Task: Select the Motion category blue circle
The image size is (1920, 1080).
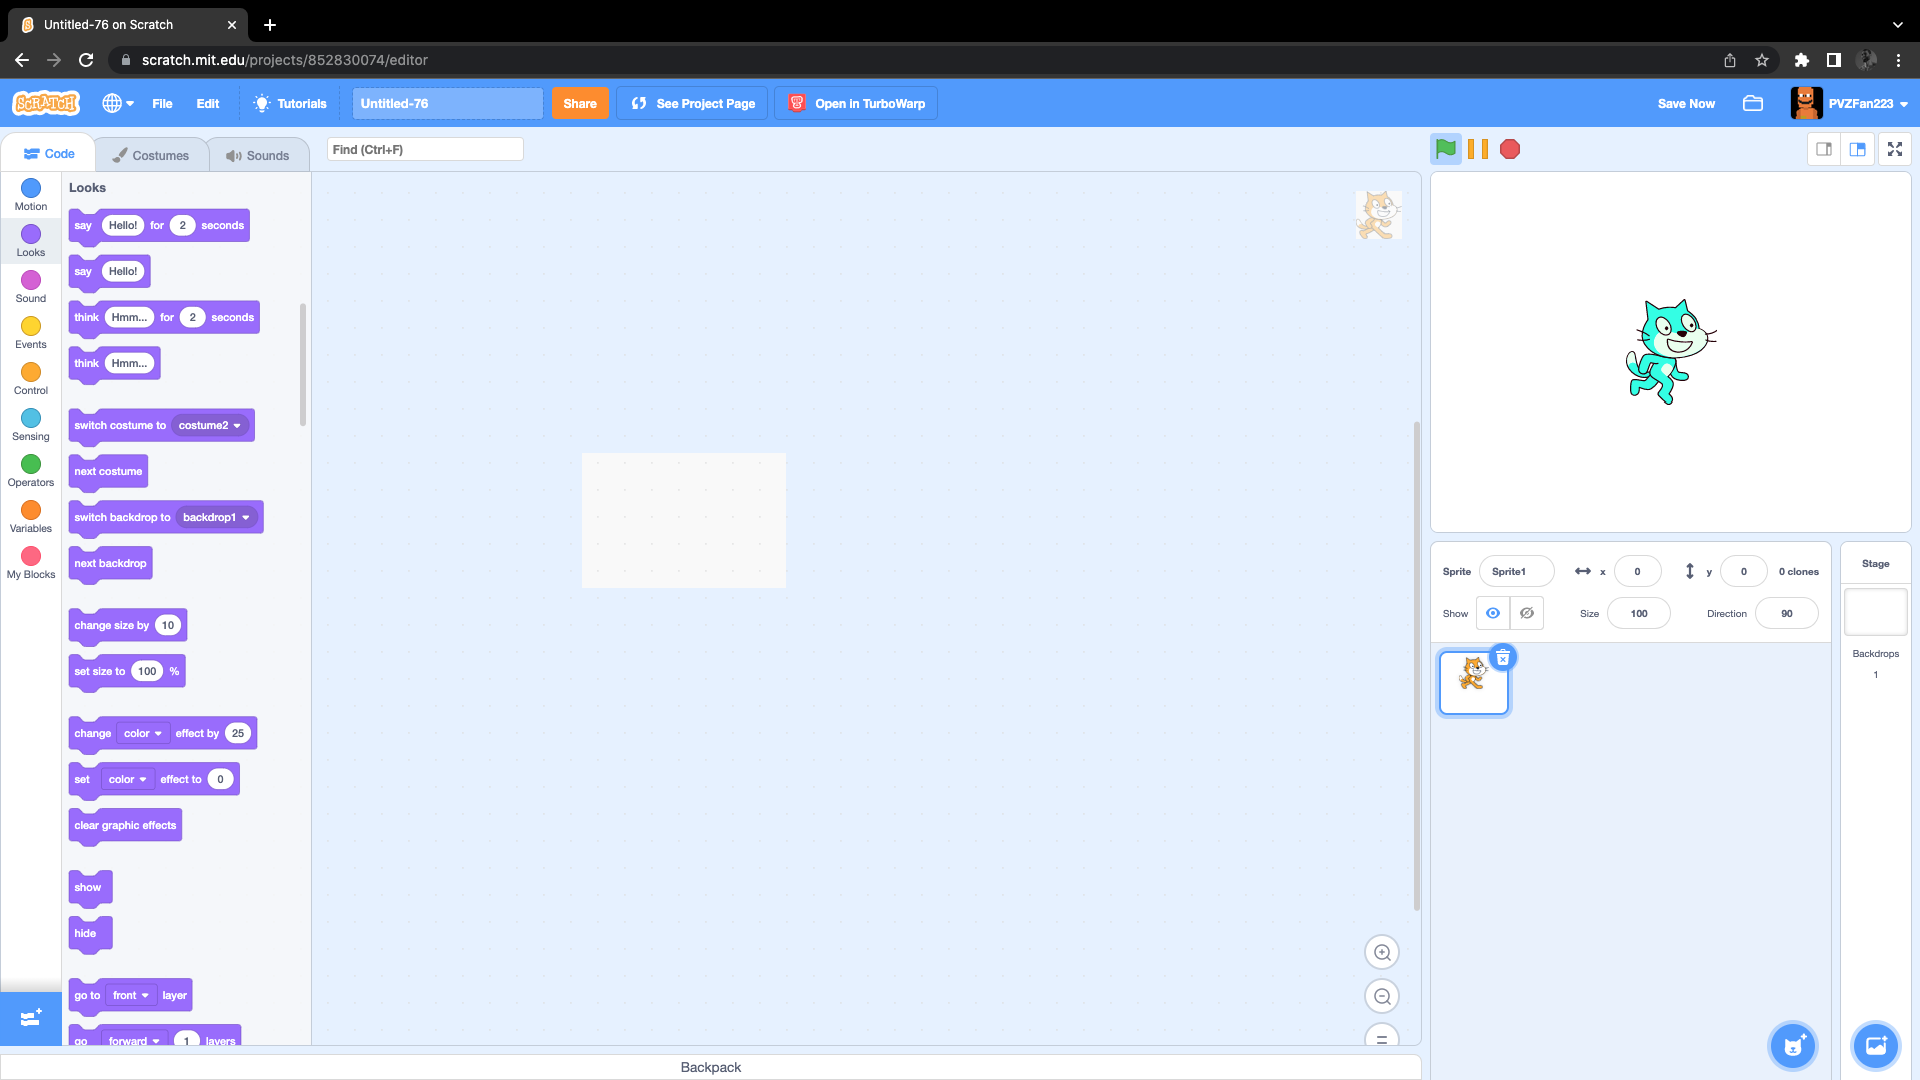Action: point(31,188)
